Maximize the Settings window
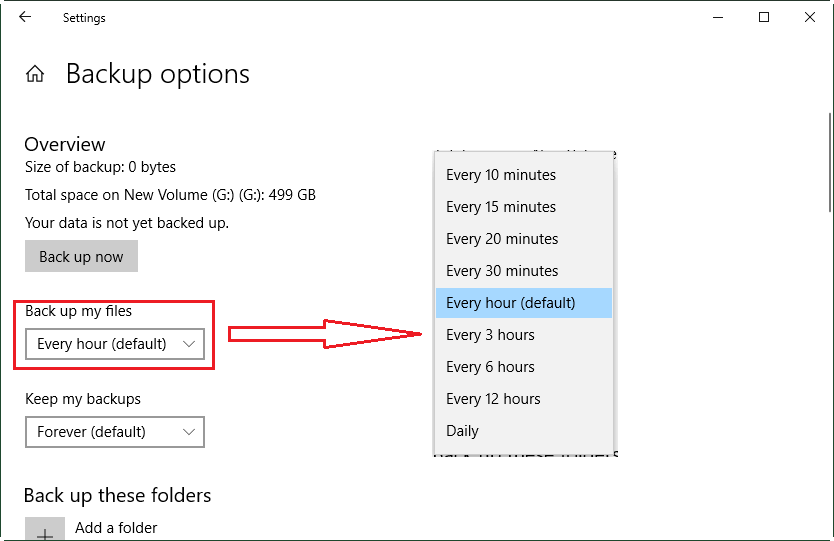The image size is (834, 541). point(764,17)
